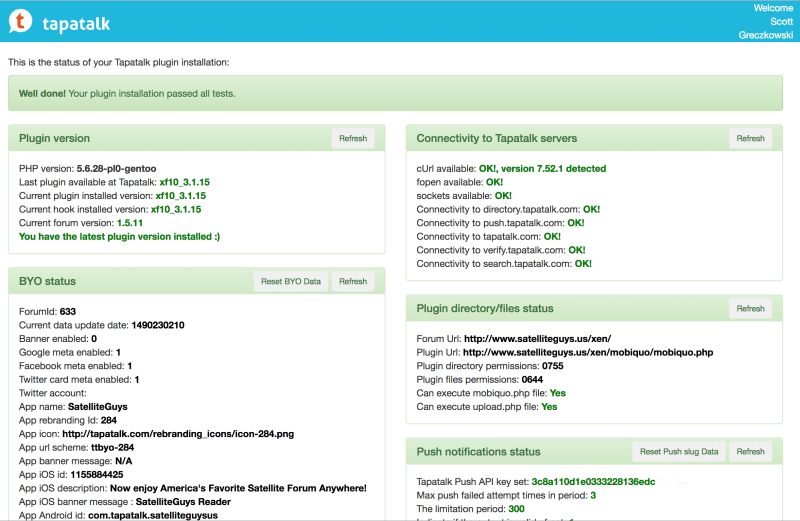Image resolution: width=800 pixels, height=521 pixels.
Task: Click 'You have the latest plugin version installed' text
Action: [x=119, y=236]
